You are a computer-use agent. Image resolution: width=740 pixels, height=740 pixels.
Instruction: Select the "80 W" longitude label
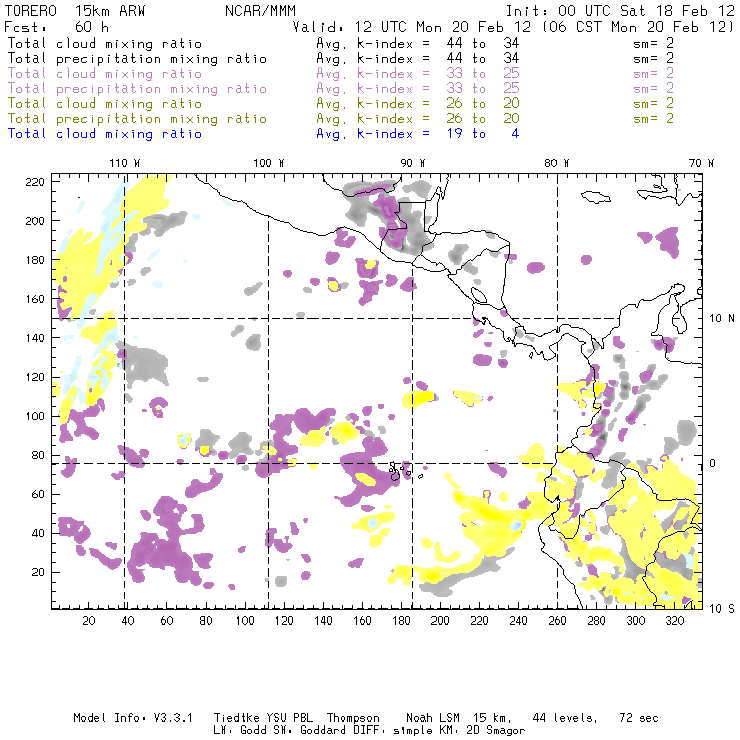click(556, 163)
